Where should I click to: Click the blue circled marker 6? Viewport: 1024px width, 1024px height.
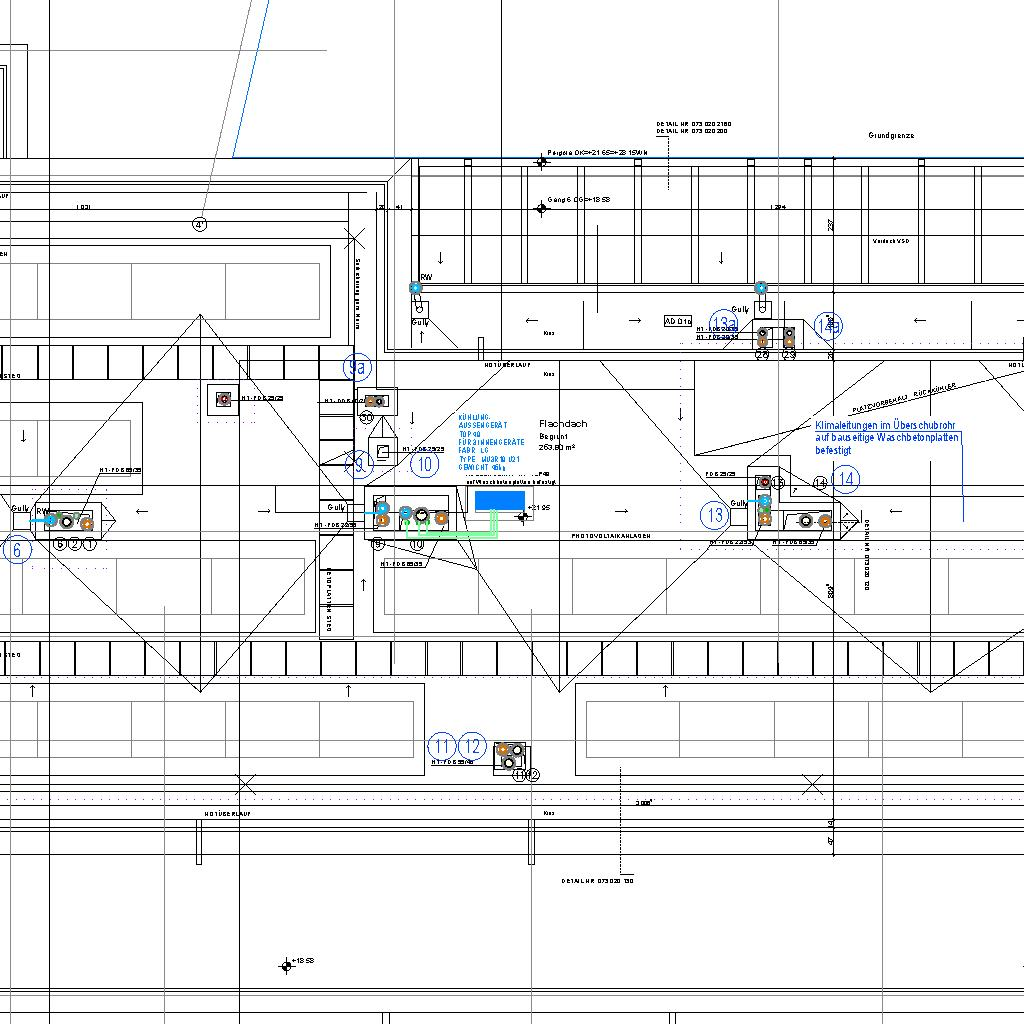[x=17, y=549]
